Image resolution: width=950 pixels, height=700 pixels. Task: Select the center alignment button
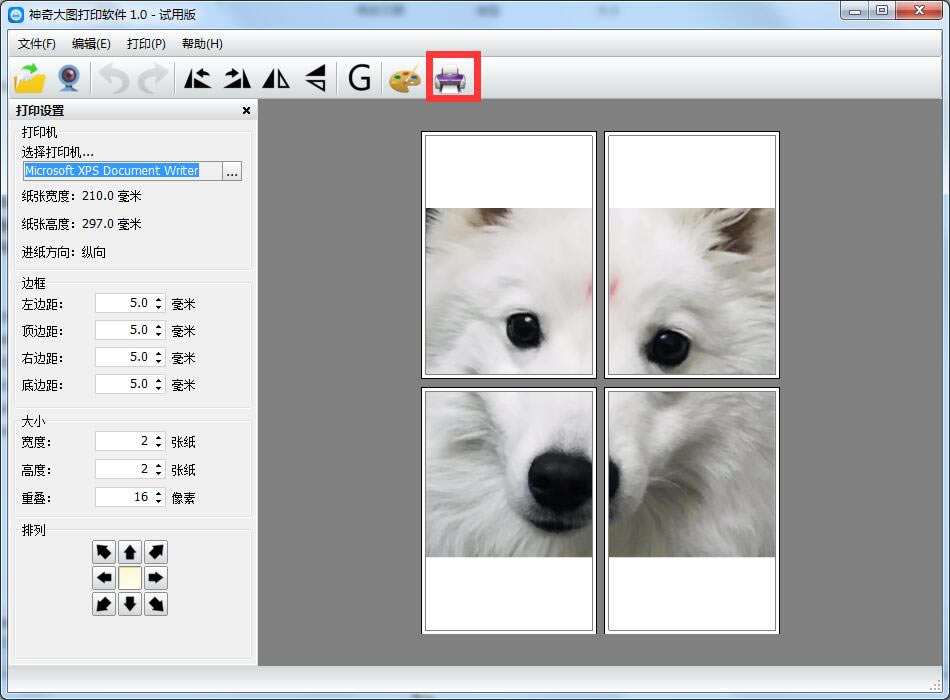(130, 578)
